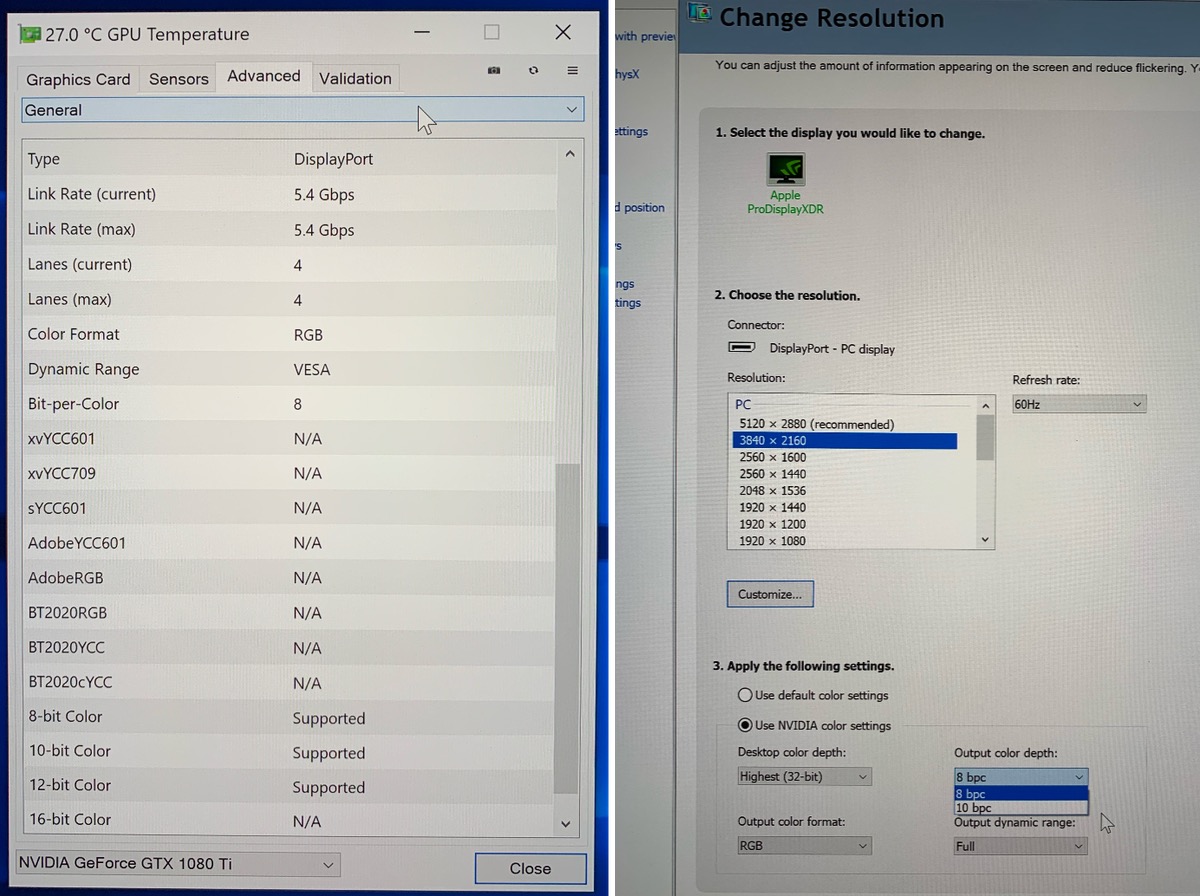The width and height of the screenshot is (1200, 896).
Task: Click the GPU-Z refresh icon
Action: tap(534, 70)
